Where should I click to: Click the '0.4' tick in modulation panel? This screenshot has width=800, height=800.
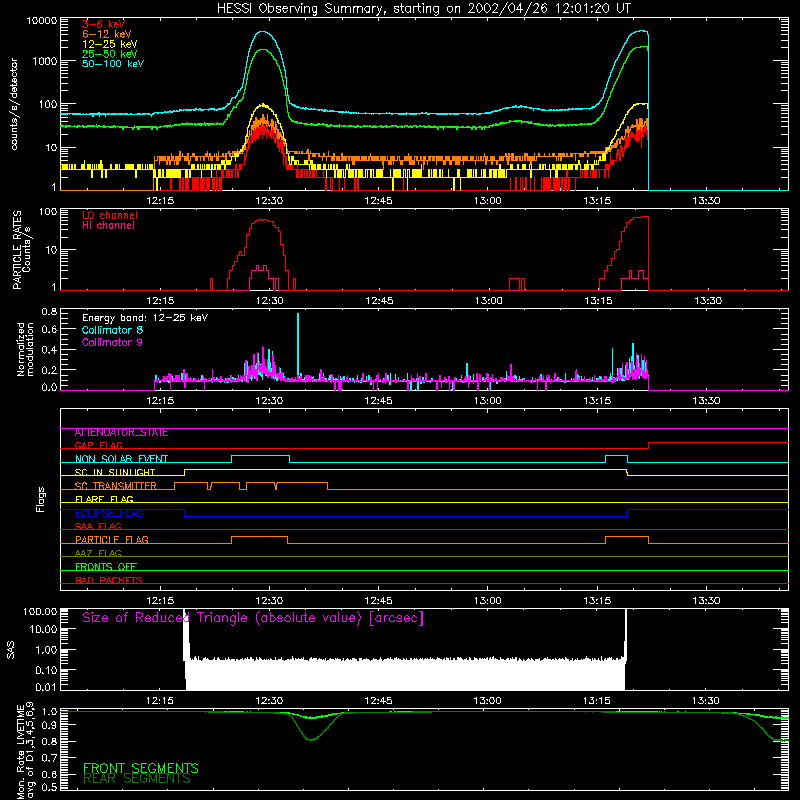tap(49, 350)
